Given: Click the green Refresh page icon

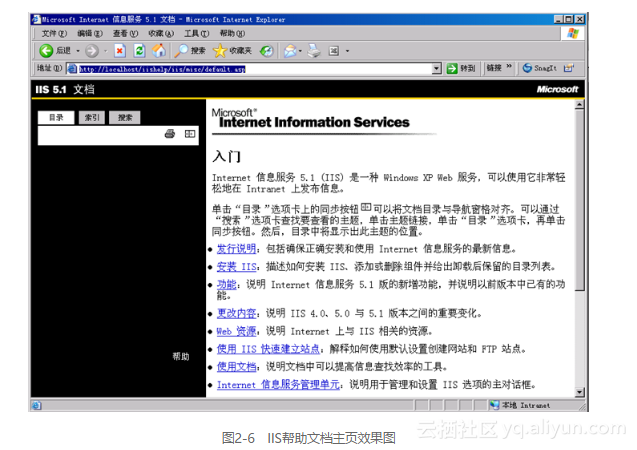Looking at the screenshot, I should [x=139, y=51].
